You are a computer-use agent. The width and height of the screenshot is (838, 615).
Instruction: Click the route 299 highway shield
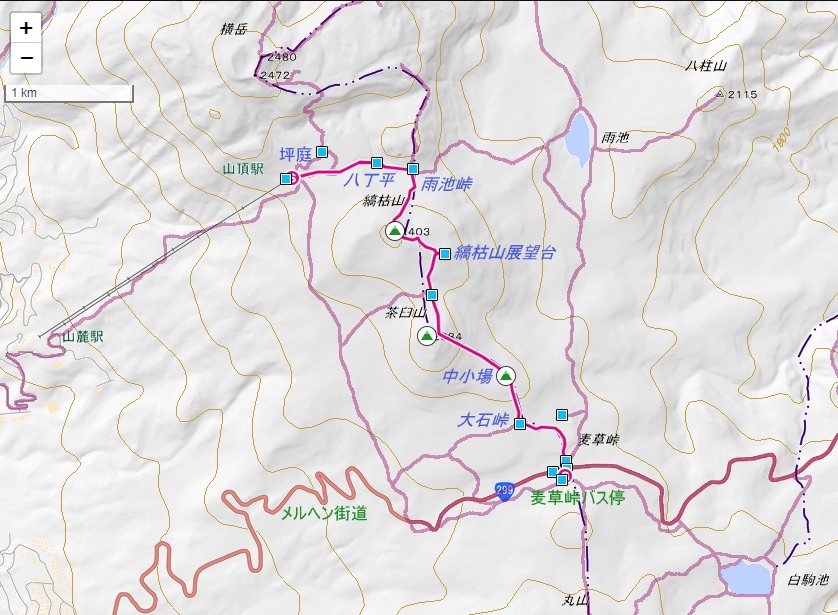(504, 491)
